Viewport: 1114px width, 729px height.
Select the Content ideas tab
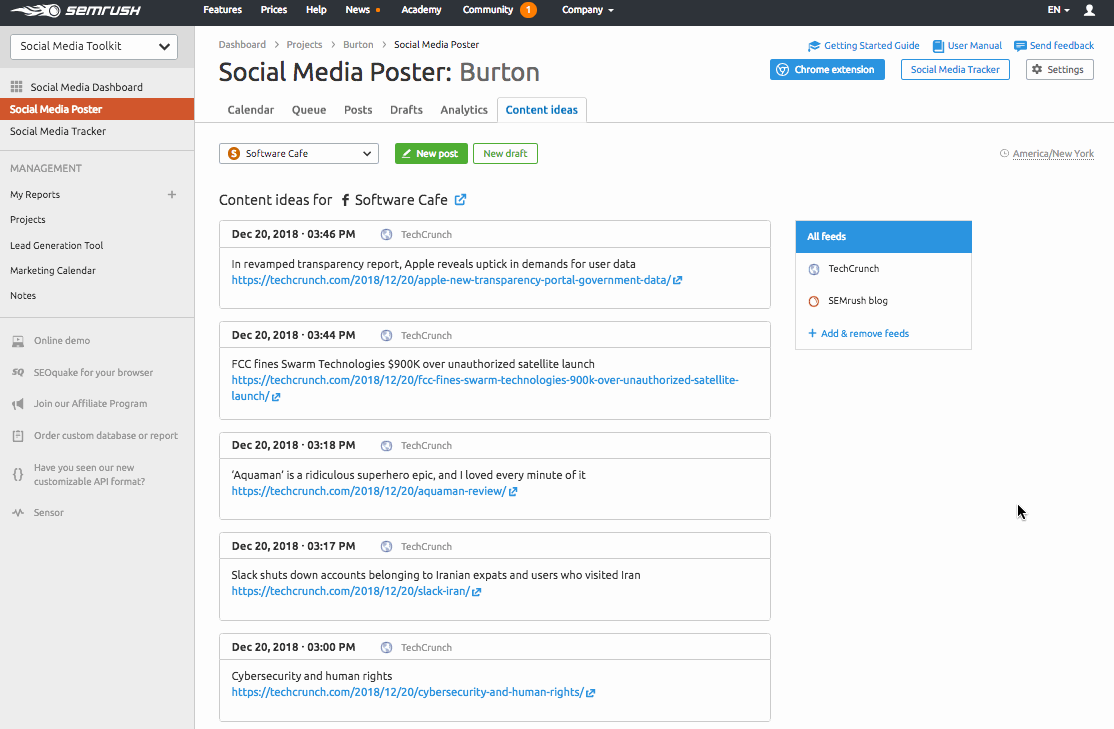pyautogui.click(x=542, y=110)
